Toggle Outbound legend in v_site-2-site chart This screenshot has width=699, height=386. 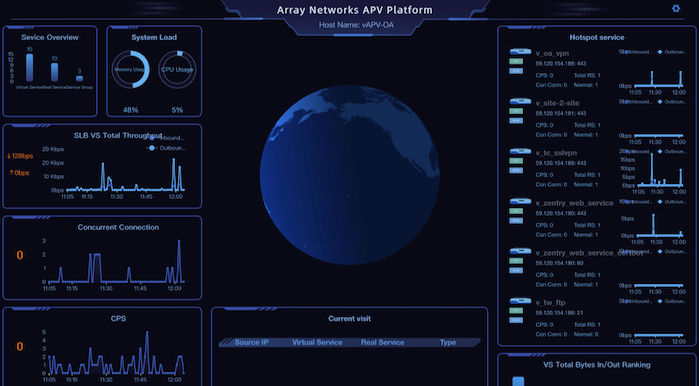pos(672,102)
